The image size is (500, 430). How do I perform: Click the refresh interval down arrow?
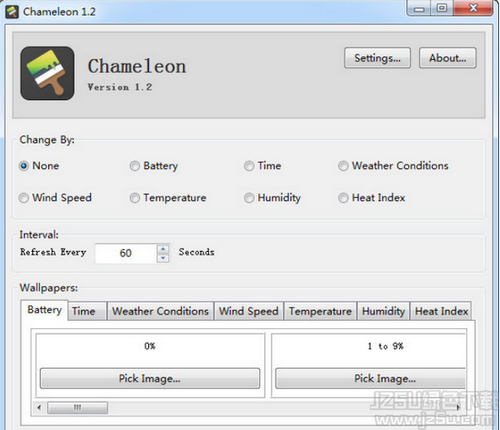coord(163,258)
